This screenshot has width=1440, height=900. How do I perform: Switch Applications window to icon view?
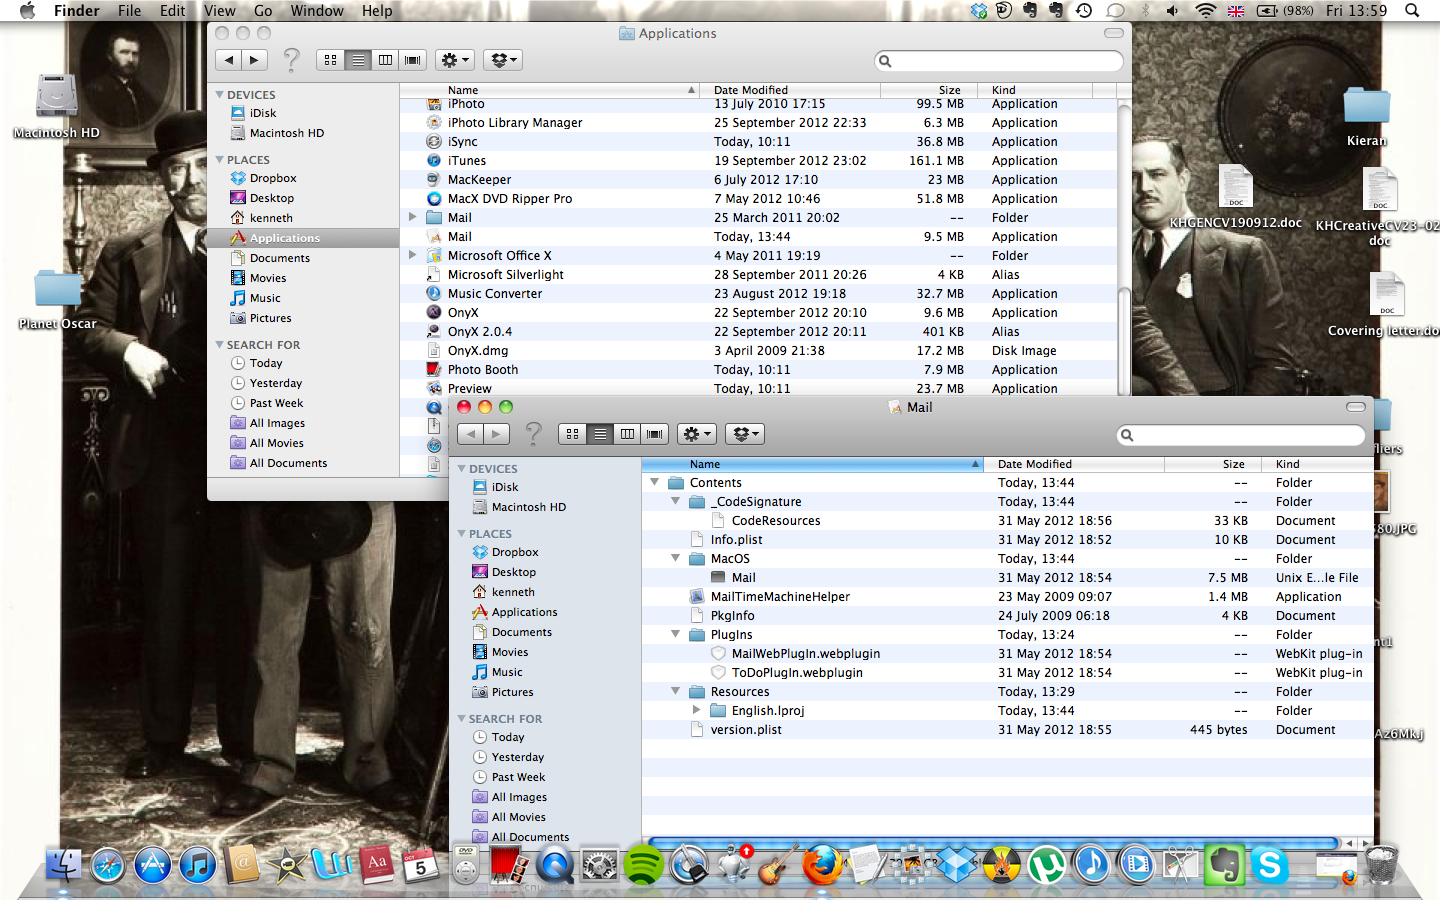331,60
